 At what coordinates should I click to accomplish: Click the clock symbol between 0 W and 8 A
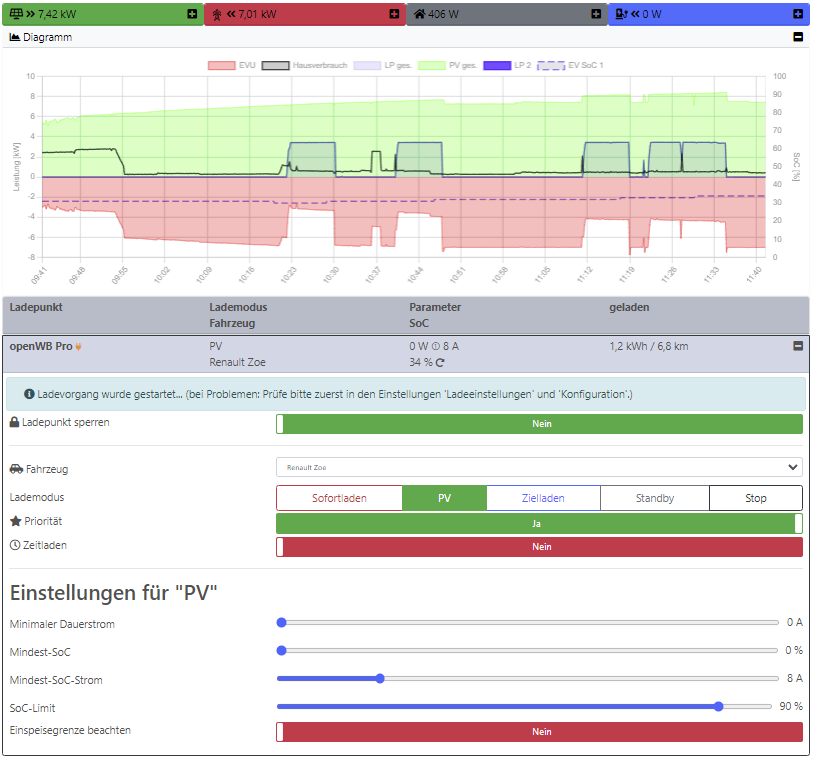pyautogui.click(x=436, y=346)
